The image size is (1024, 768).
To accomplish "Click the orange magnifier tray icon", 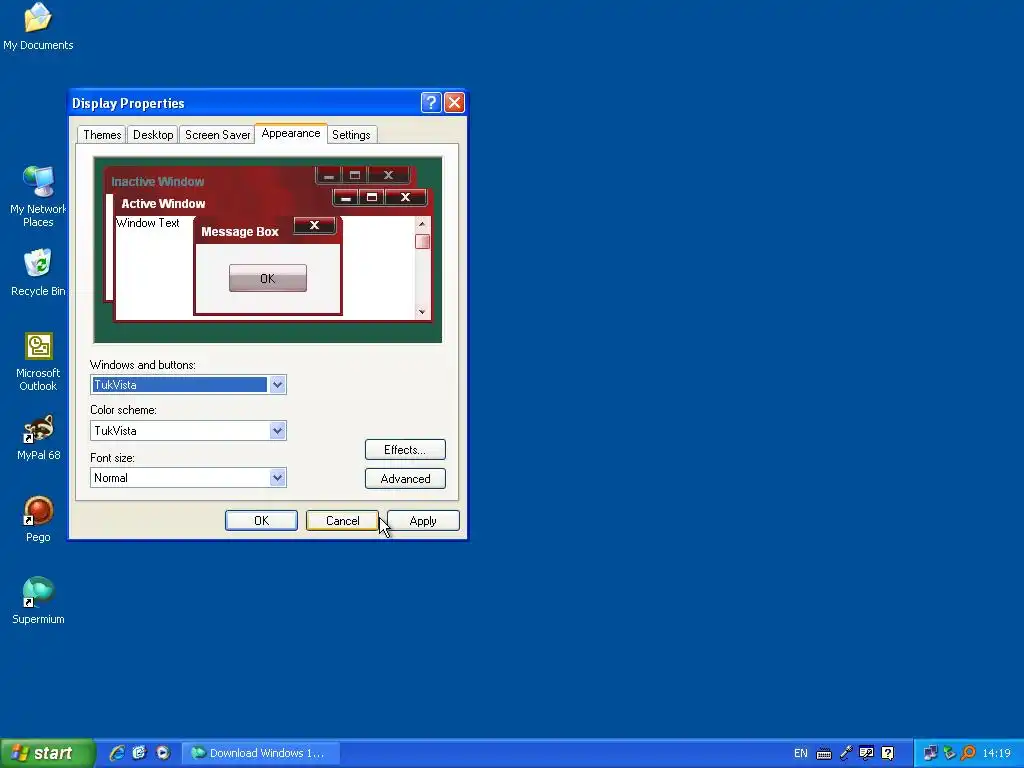I will coord(968,753).
